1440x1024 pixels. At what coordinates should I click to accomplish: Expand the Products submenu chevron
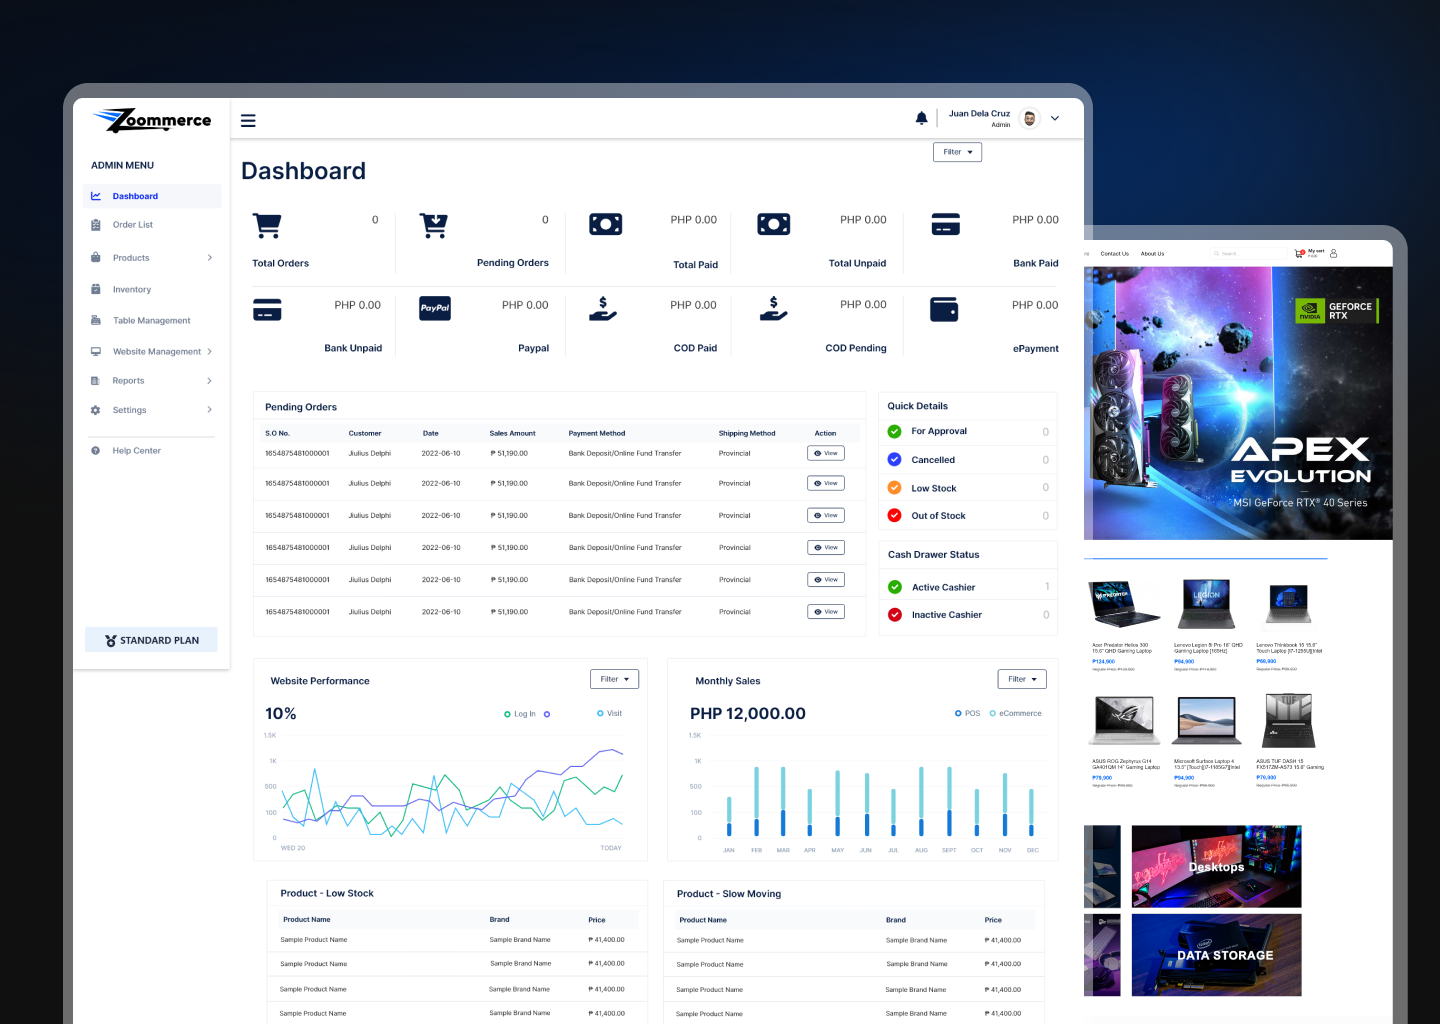(210, 258)
